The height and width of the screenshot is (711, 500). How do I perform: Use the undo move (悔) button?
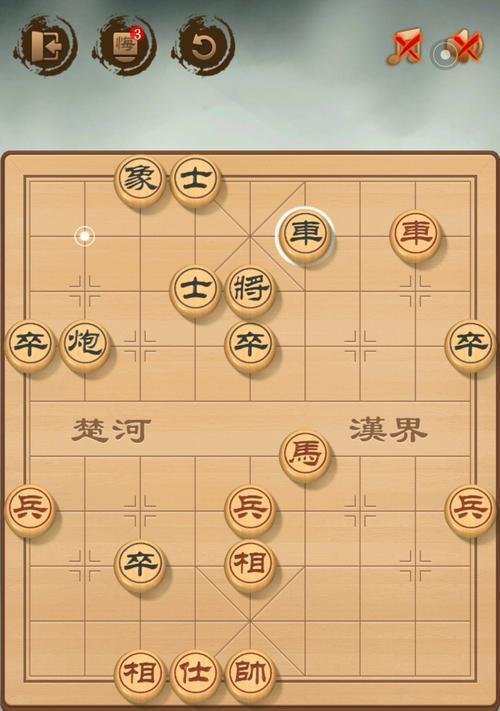125,45
